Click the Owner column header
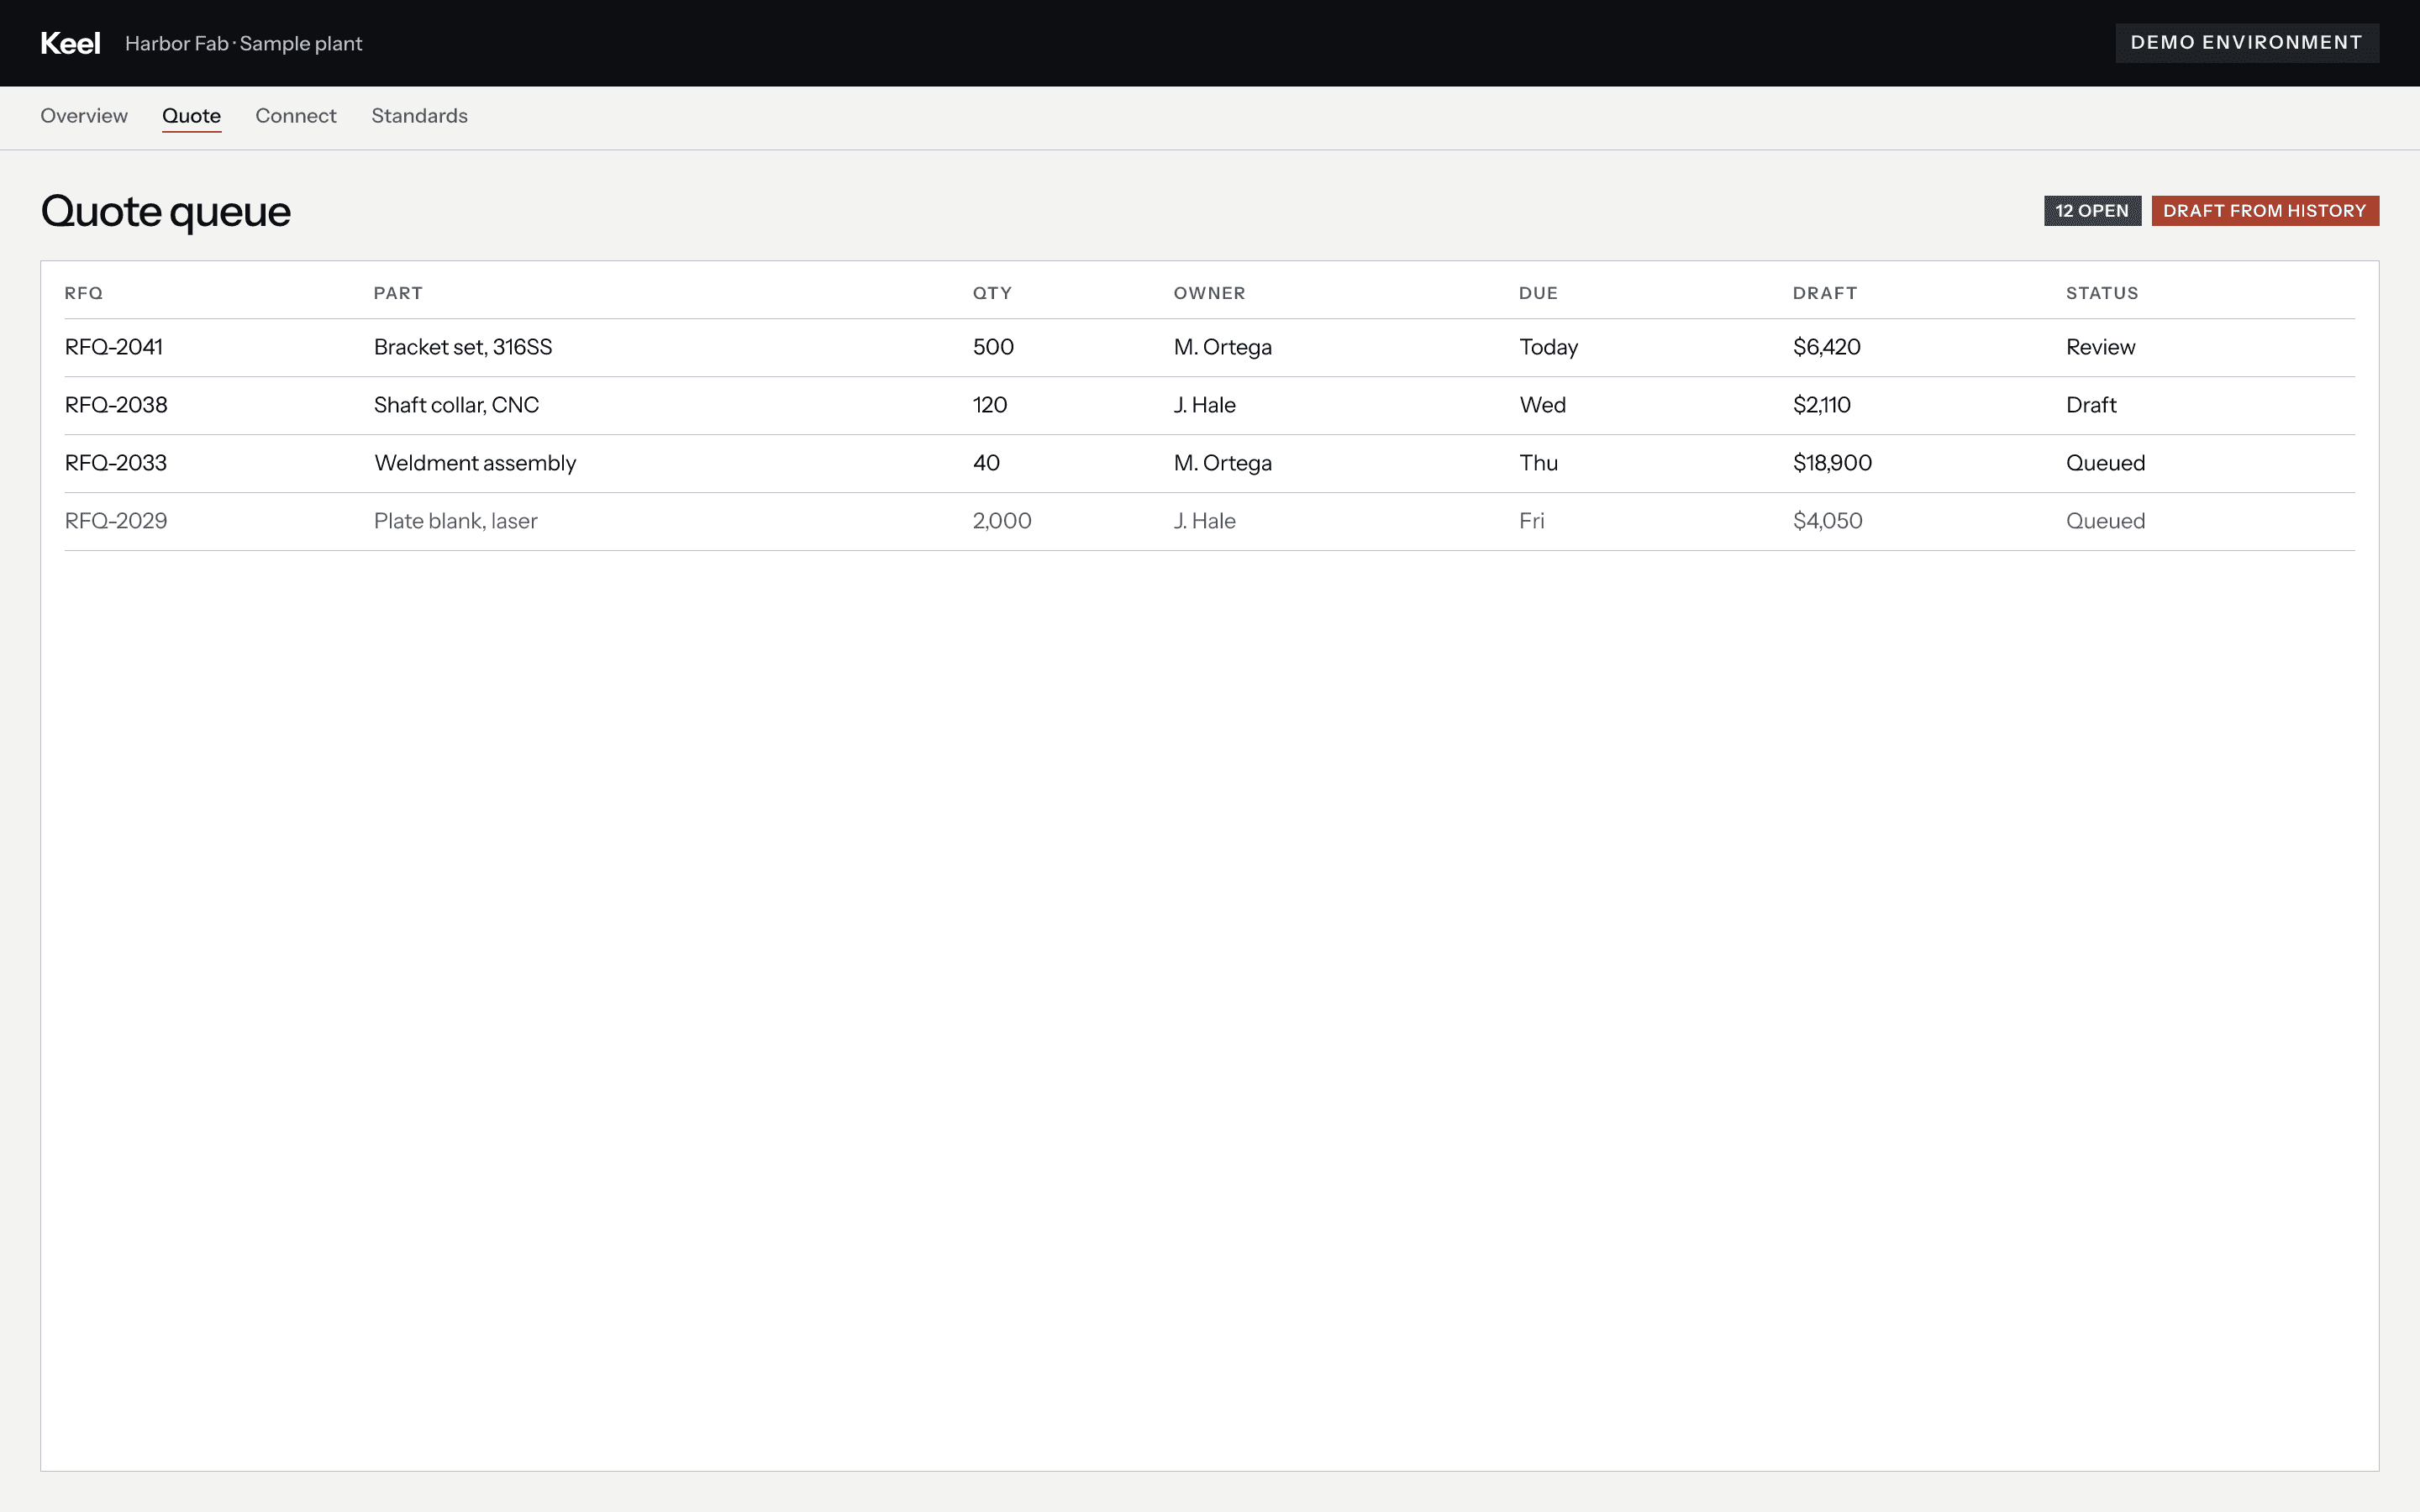Viewport: 2420px width, 1512px height. 1209,293
